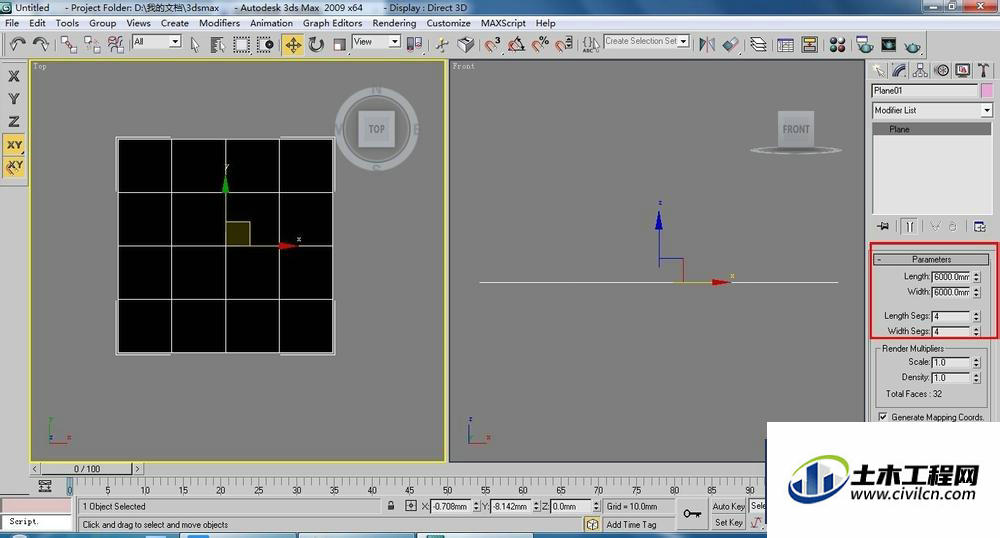This screenshot has width=1000, height=538.
Task: Select the Select and Link tool
Action: 69,44
